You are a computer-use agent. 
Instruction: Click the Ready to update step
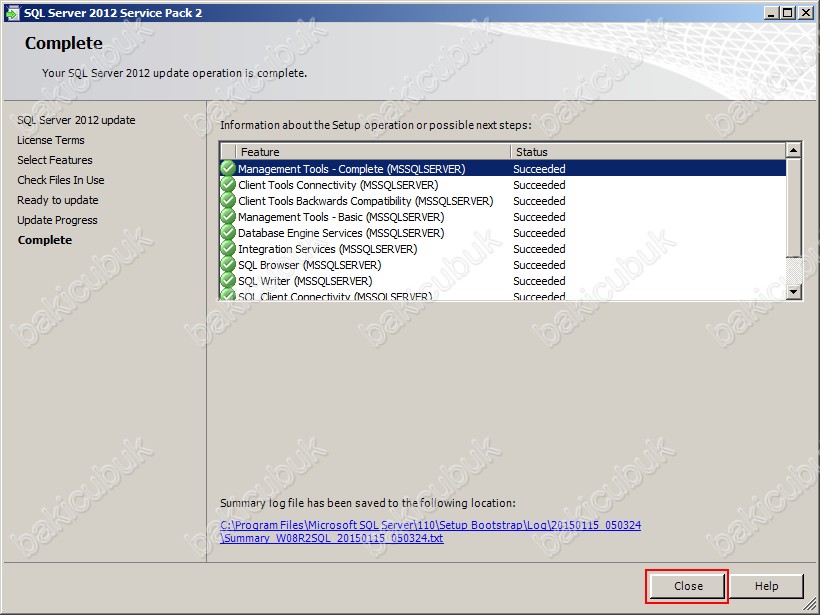[x=58, y=200]
